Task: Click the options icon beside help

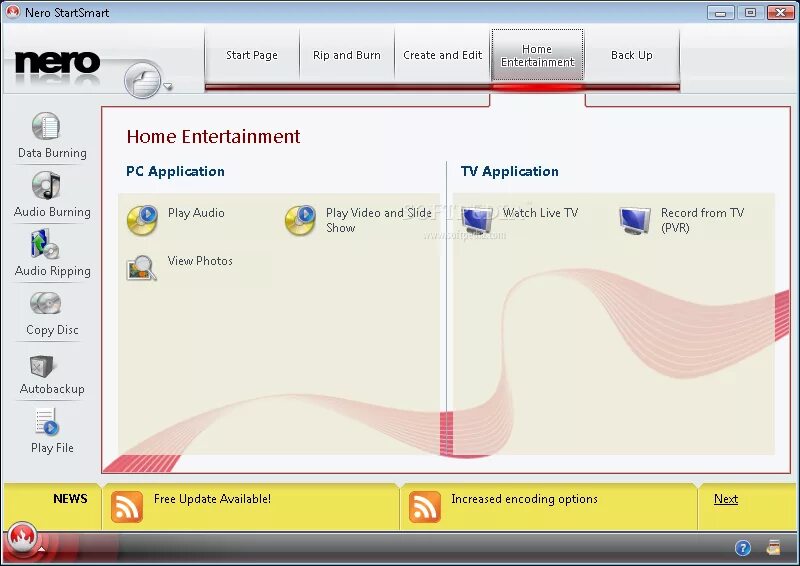Action: coord(773,547)
